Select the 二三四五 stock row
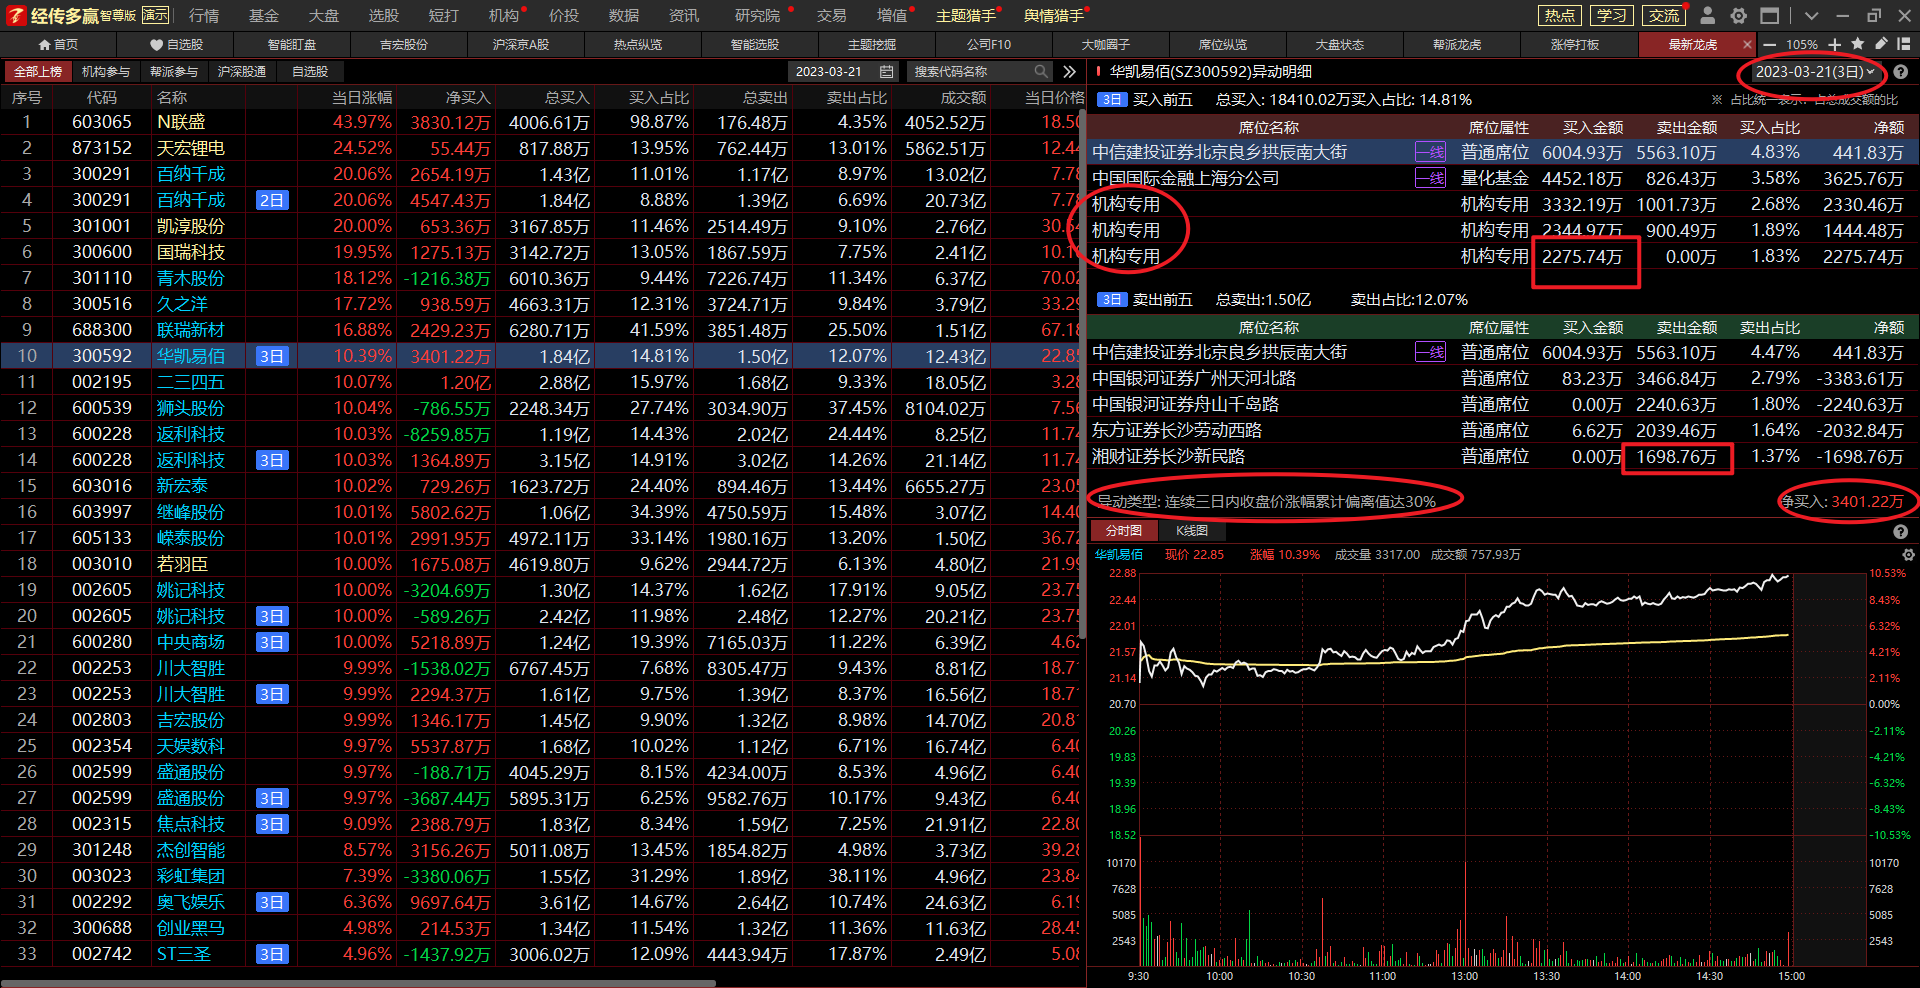Viewport: 1920px width, 988px height. point(542,382)
